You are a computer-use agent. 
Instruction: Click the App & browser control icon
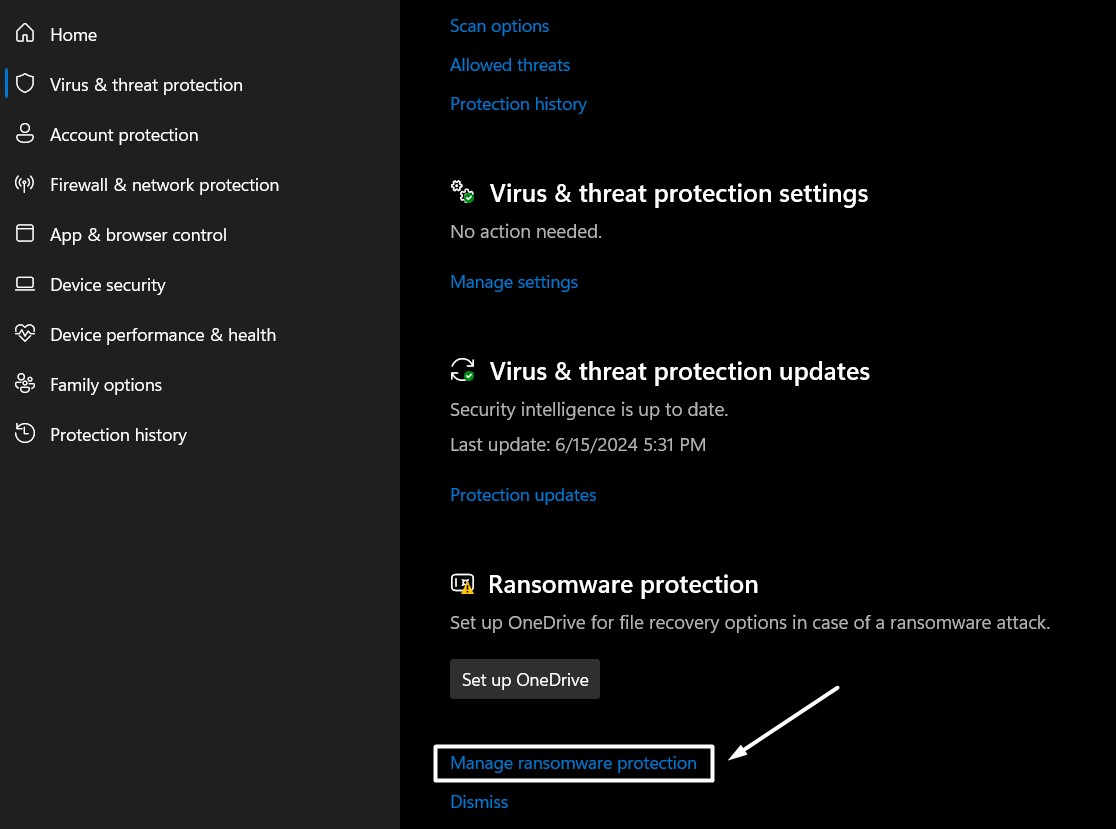[25, 234]
